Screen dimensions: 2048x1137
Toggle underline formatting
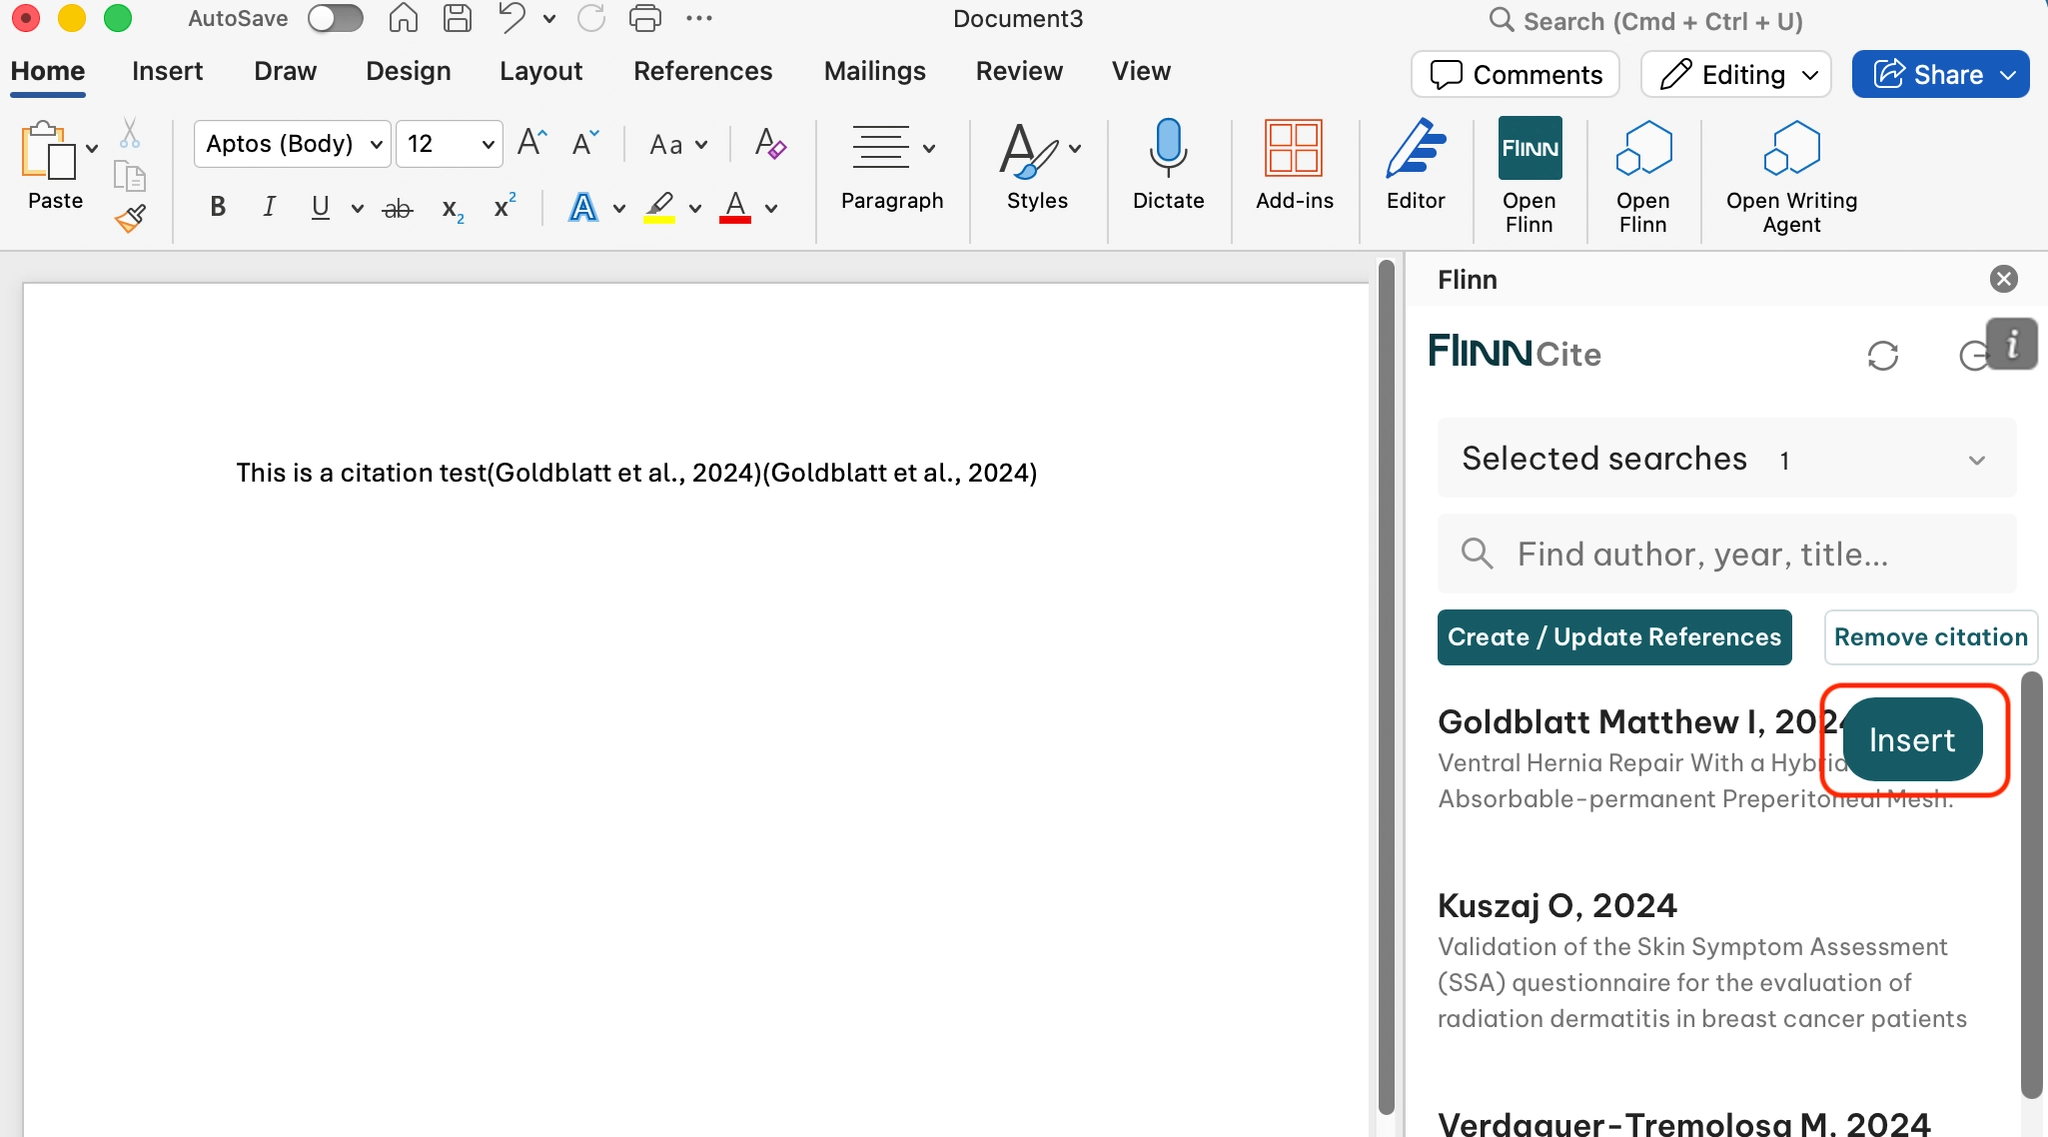[320, 207]
